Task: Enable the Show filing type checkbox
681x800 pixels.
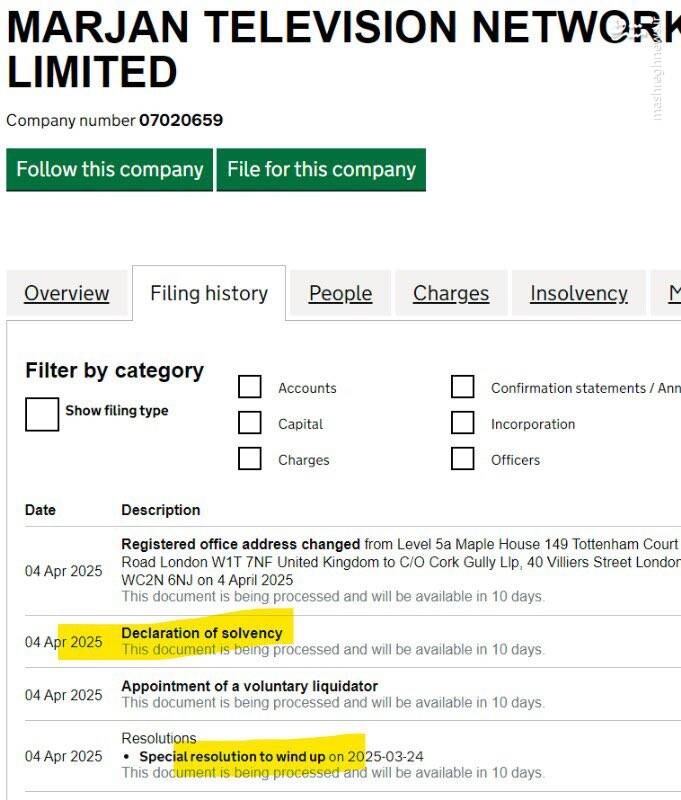Action: (x=42, y=413)
